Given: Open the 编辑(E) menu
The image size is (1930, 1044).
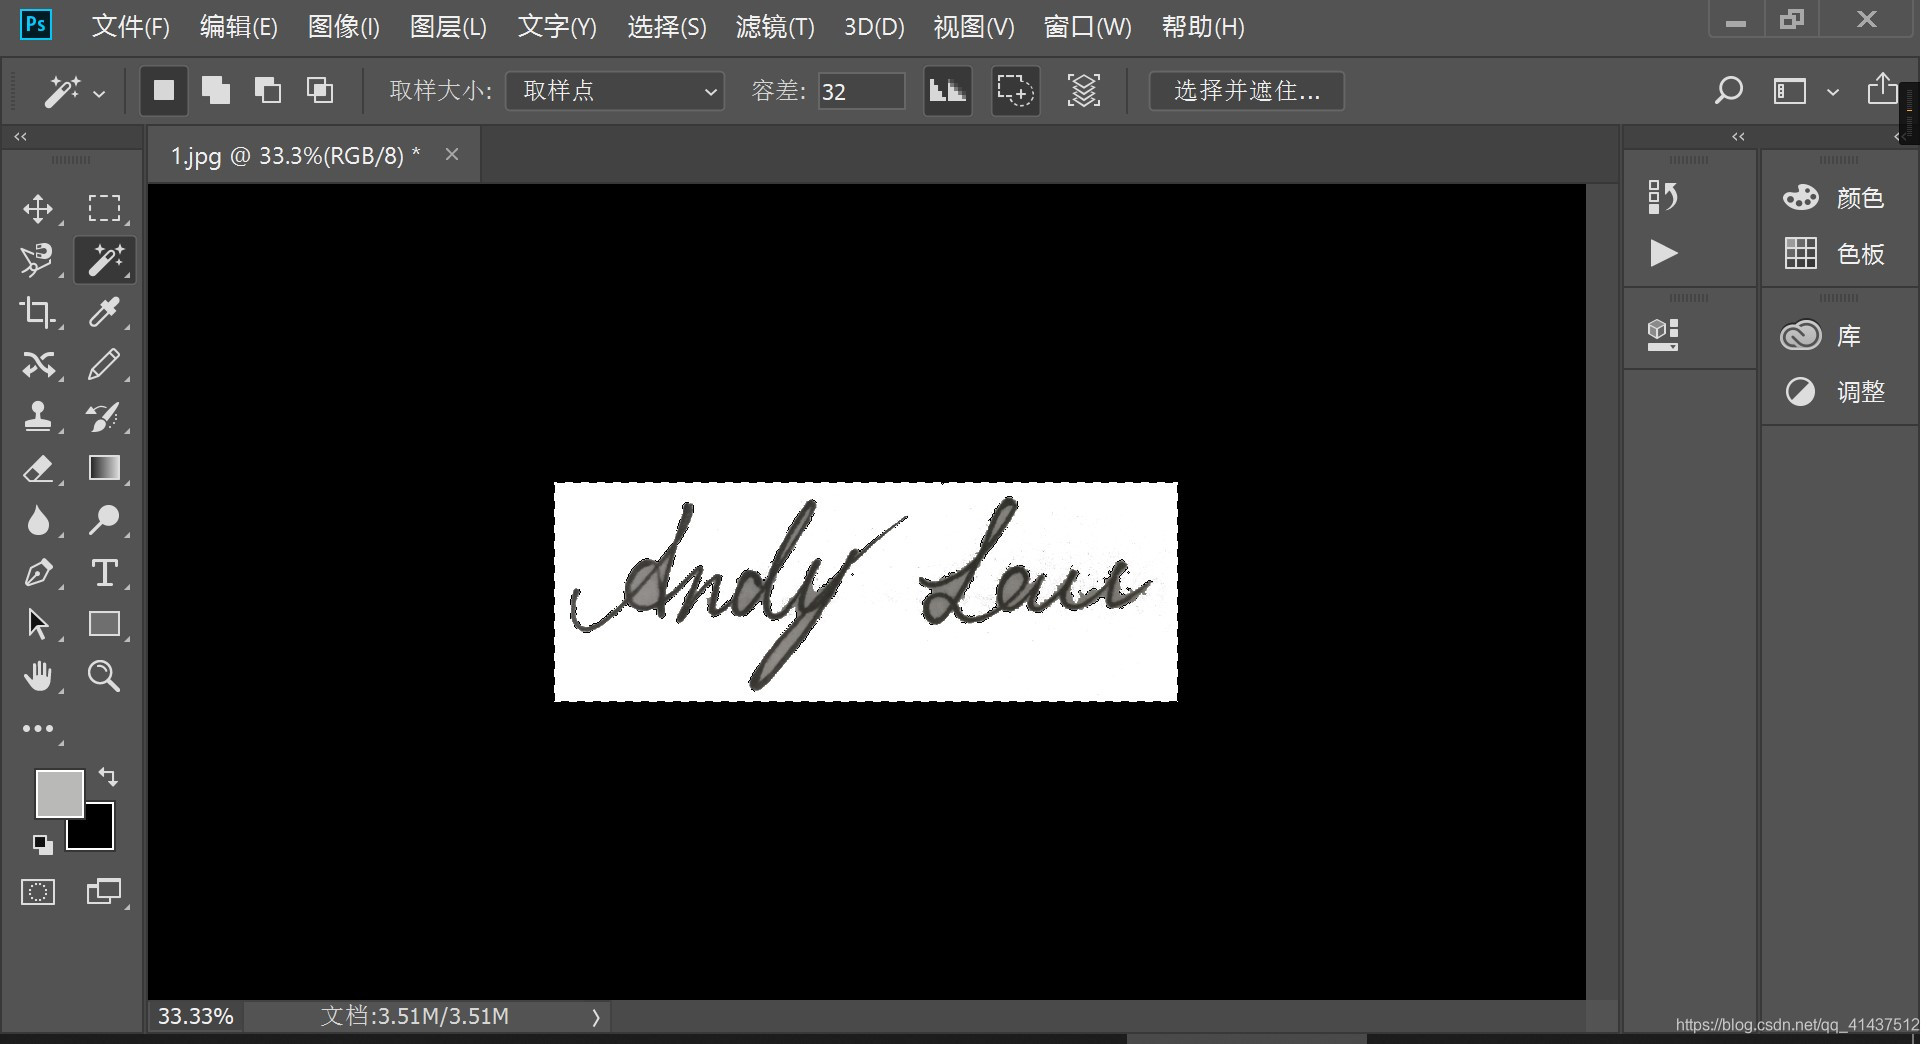Looking at the screenshot, I should (x=239, y=27).
